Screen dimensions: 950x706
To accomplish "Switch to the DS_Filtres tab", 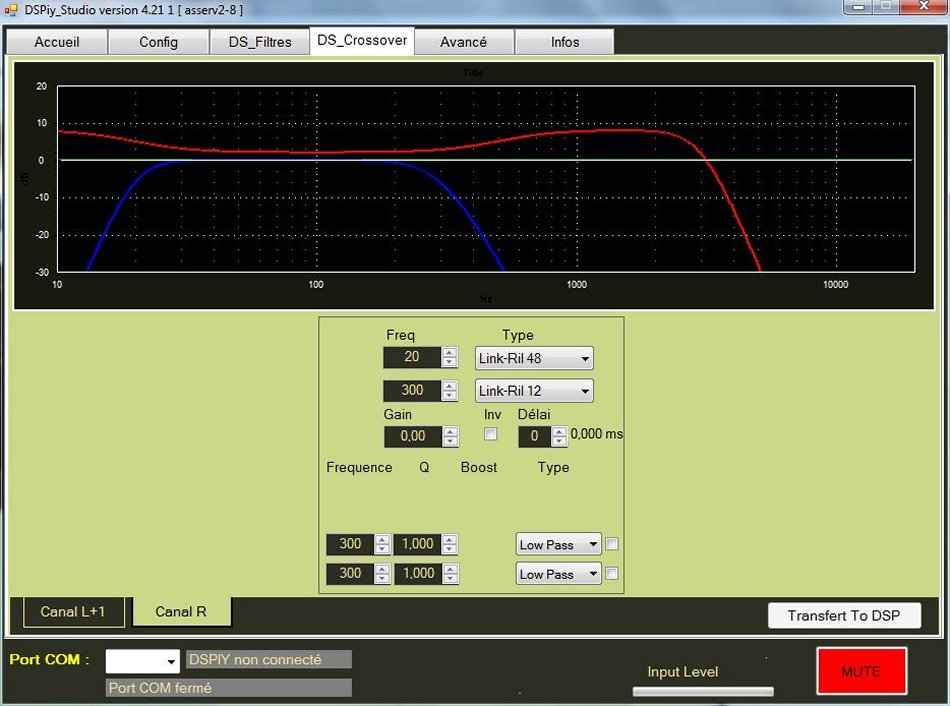I will tap(260, 42).
